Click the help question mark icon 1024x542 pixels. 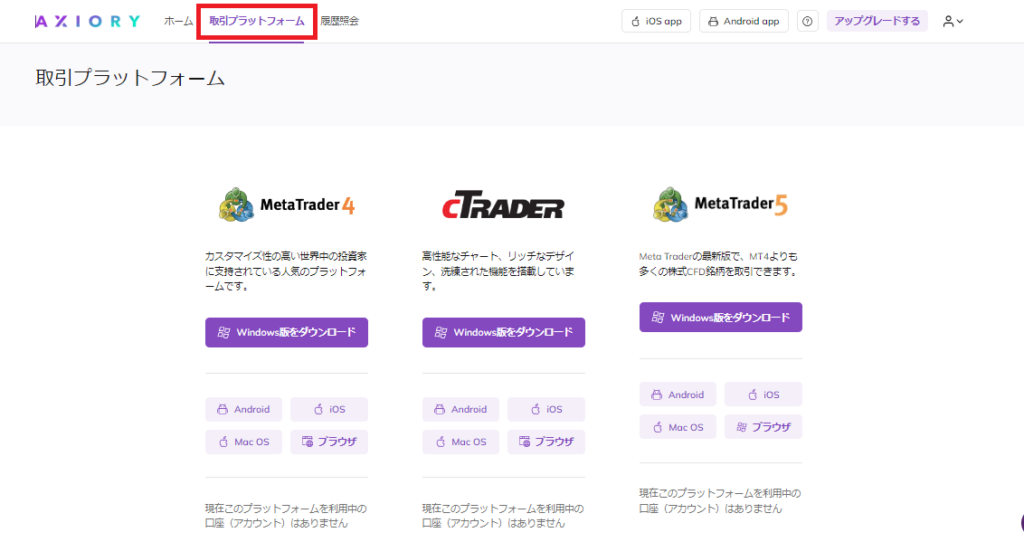(807, 21)
